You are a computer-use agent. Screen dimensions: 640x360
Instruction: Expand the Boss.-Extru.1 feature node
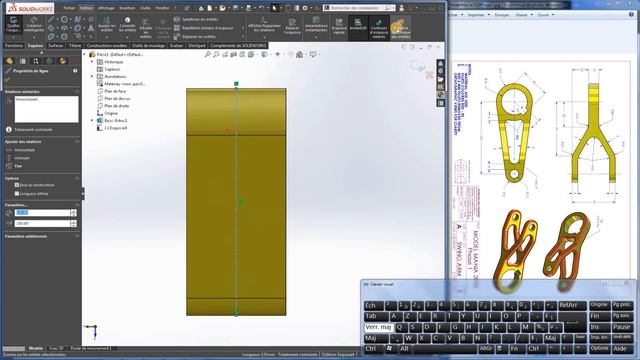[x=92, y=120]
